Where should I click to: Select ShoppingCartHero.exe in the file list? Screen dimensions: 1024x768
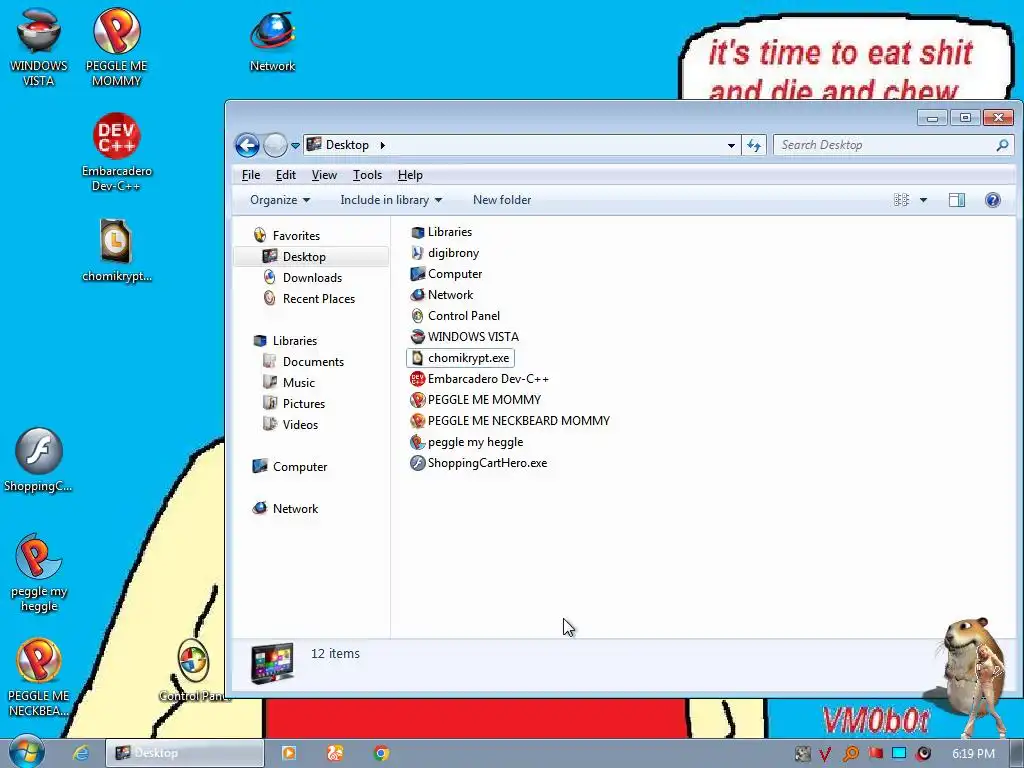479,463
